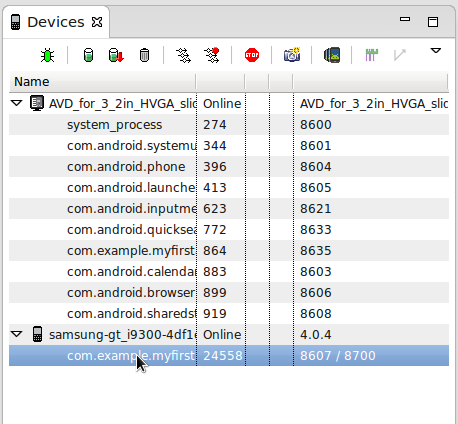Screen dimensions: 458x424
Task: Click debug port value 8605
Action: 316,188
